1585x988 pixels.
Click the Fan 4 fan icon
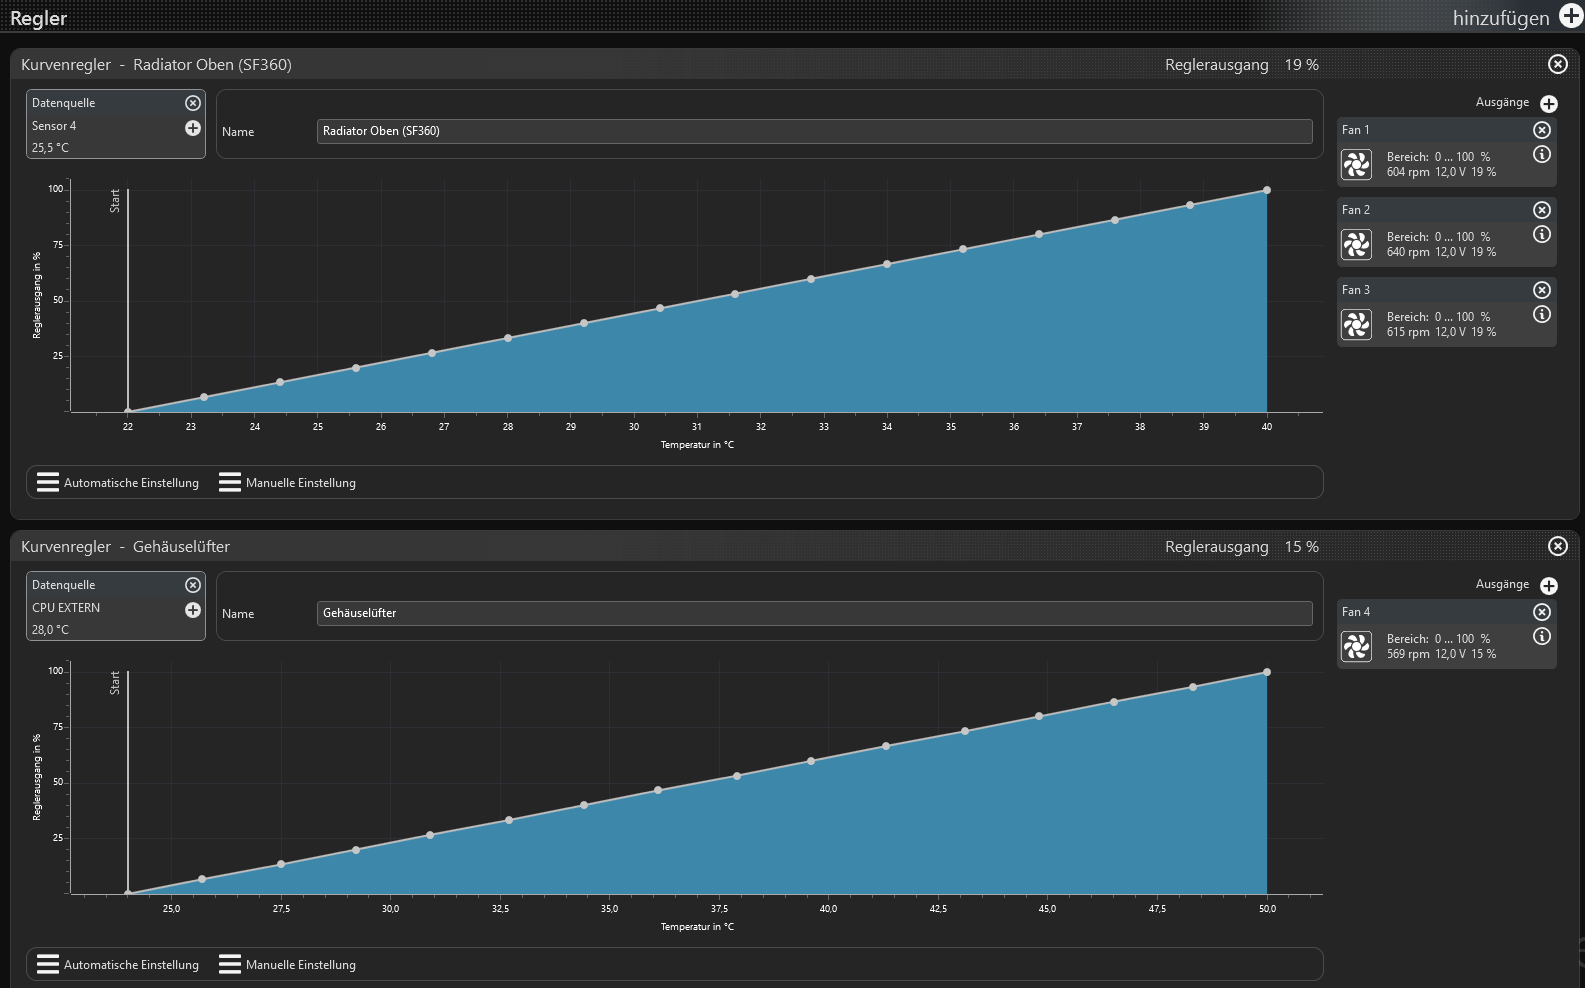coord(1357,646)
